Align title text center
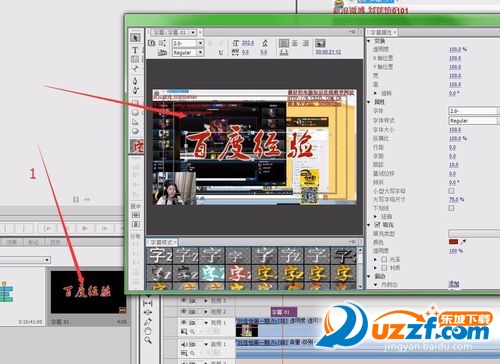Image resolution: width=500 pixels, height=364 pixels. pos(295,43)
